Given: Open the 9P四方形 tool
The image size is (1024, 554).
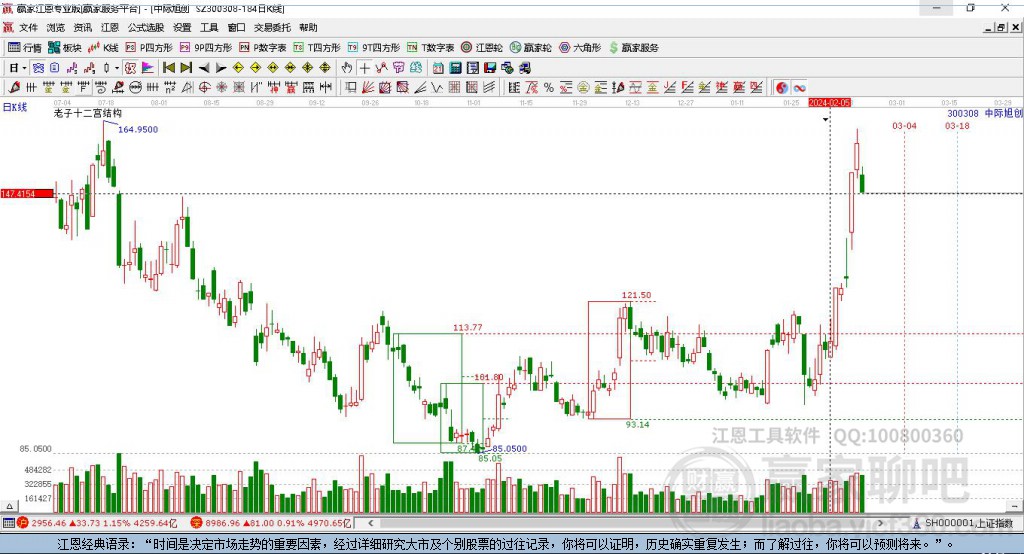Looking at the screenshot, I should pos(206,48).
